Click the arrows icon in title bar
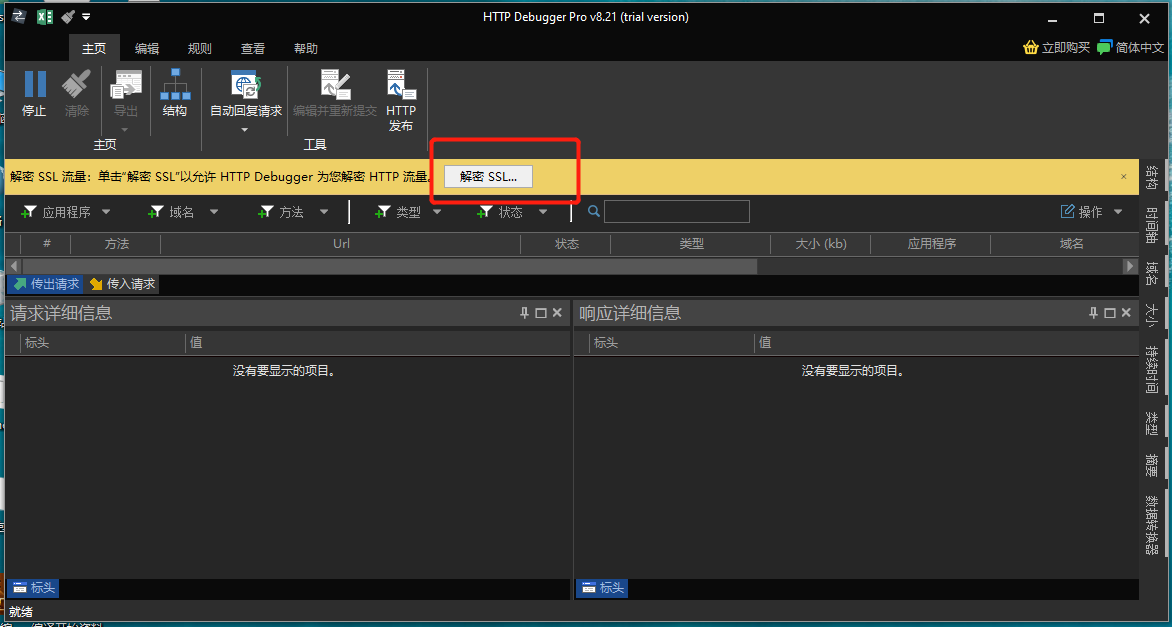Screen dimensions: 1172x627 coord(18,16)
